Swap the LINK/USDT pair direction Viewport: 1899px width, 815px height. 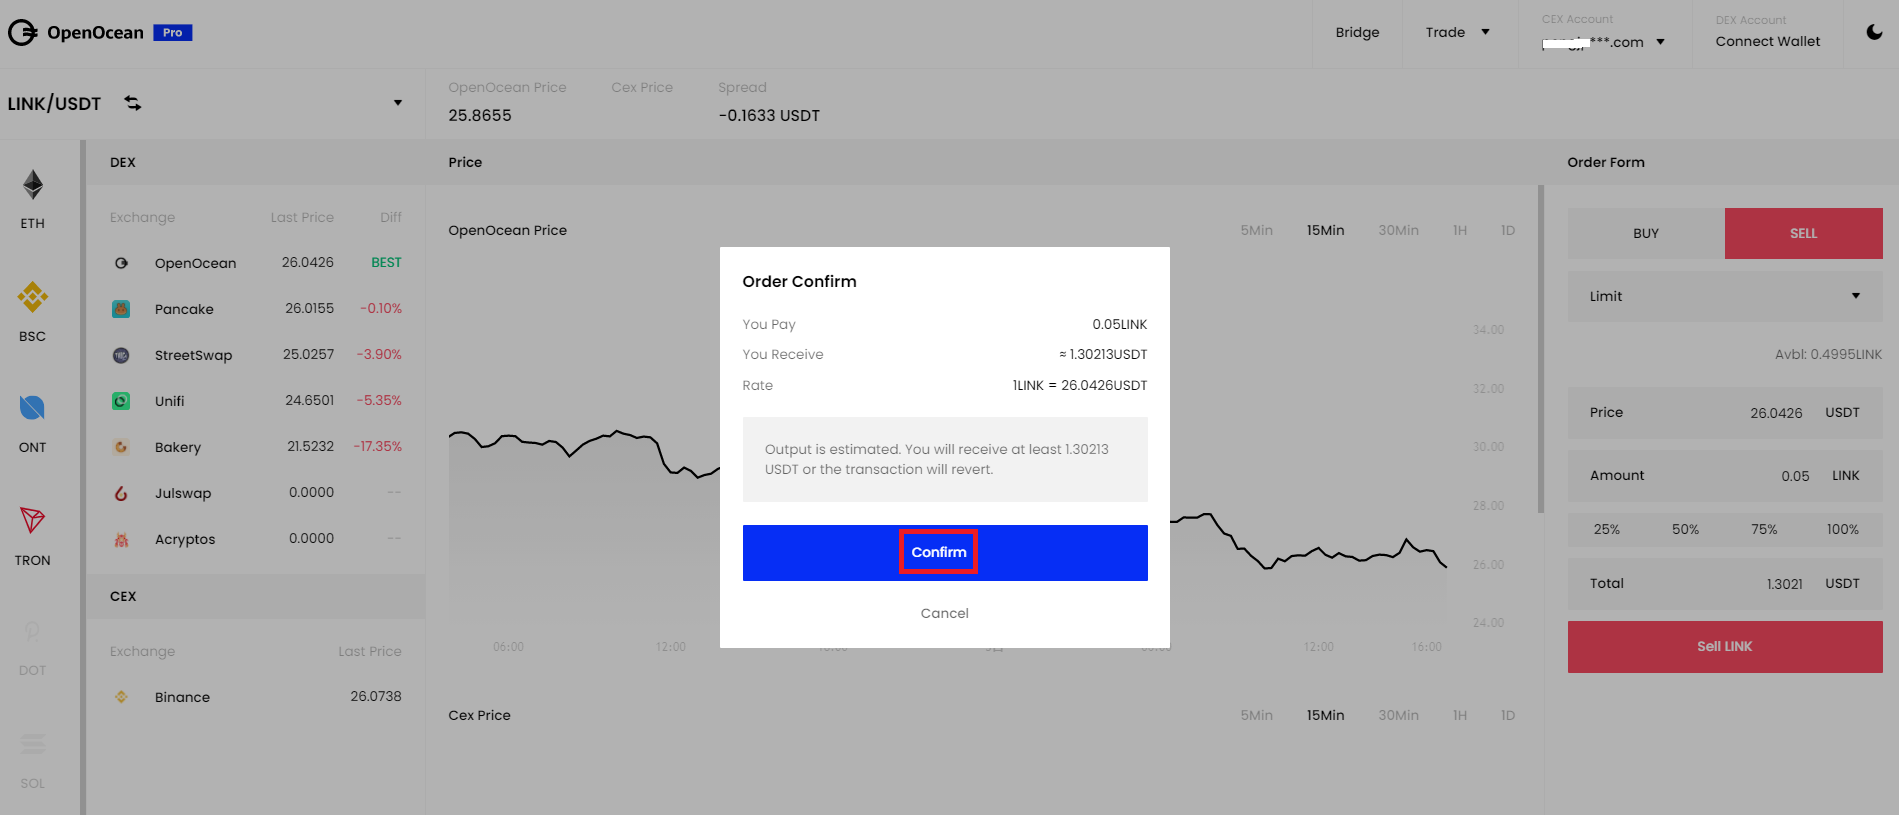(x=133, y=103)
